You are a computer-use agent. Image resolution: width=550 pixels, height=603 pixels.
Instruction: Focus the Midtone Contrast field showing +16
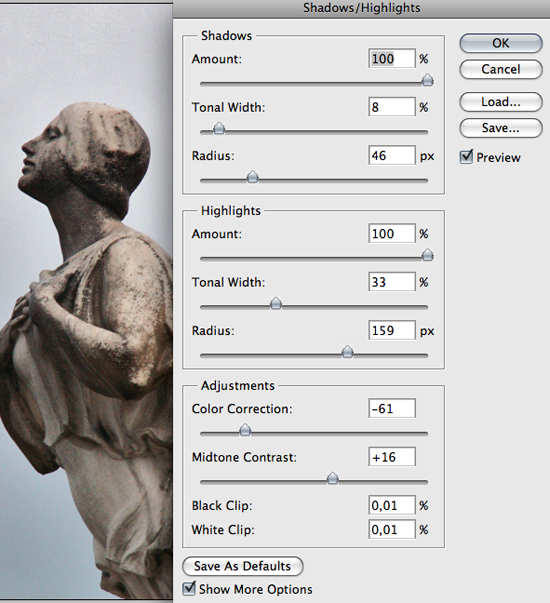pos(392,456)
